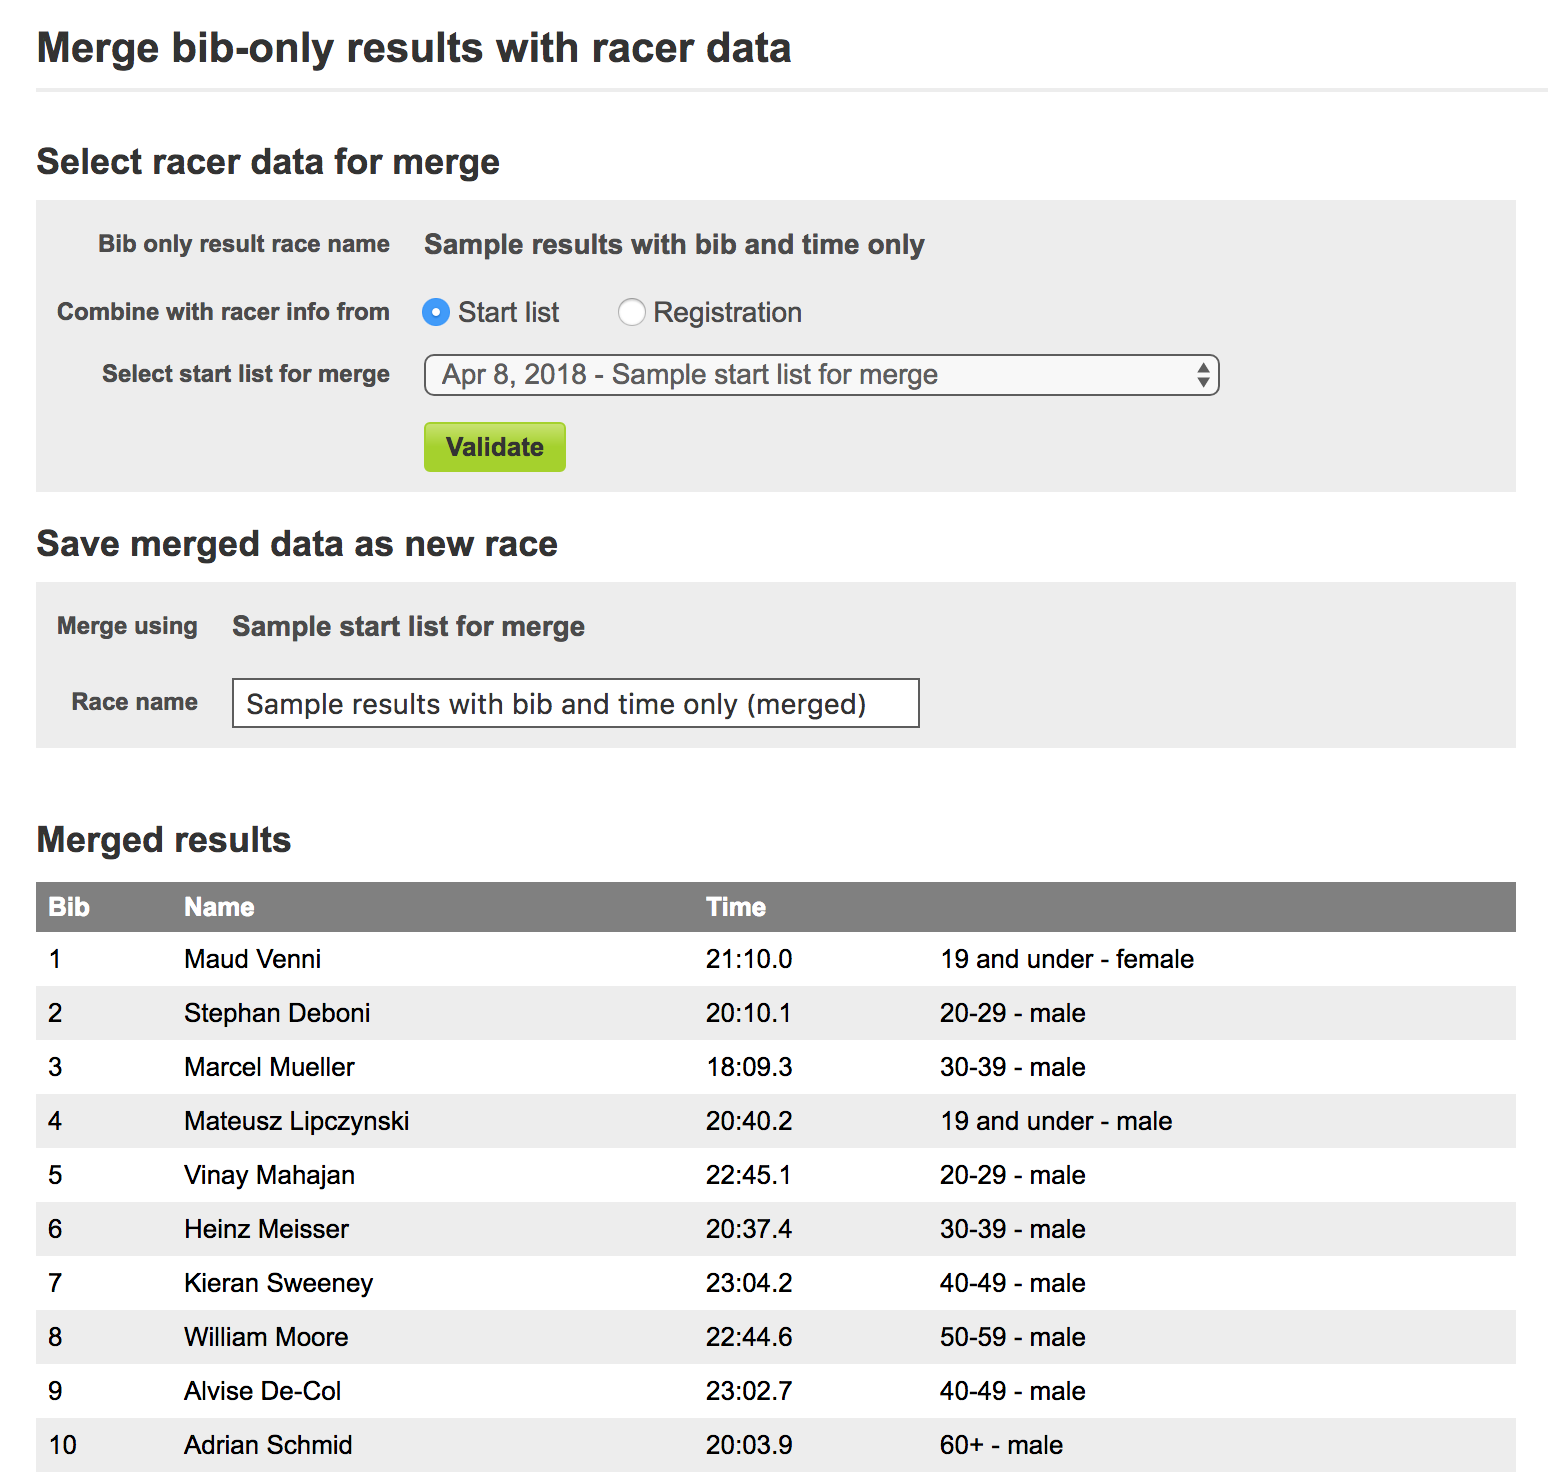Select Kieran Sweeney's result entry

tap(278, 1283)
